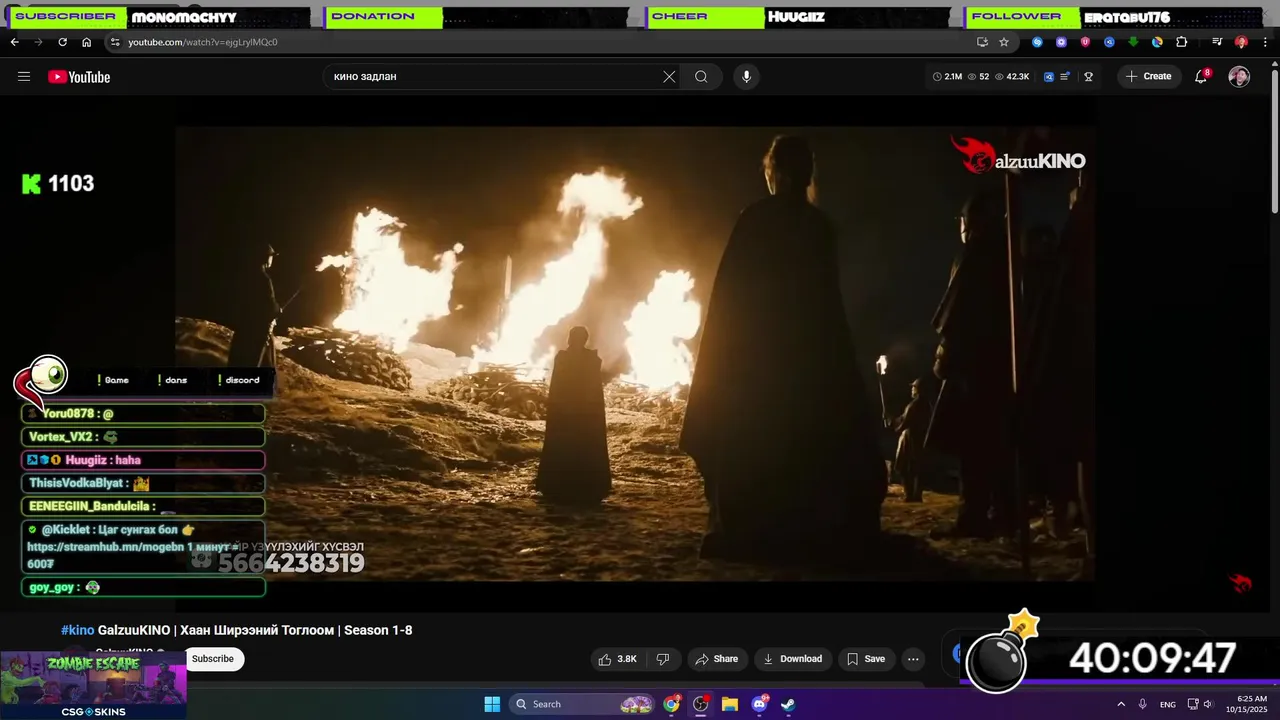
Task: Expand hidden system tray icons chevron
Action: coord(1121,704)
